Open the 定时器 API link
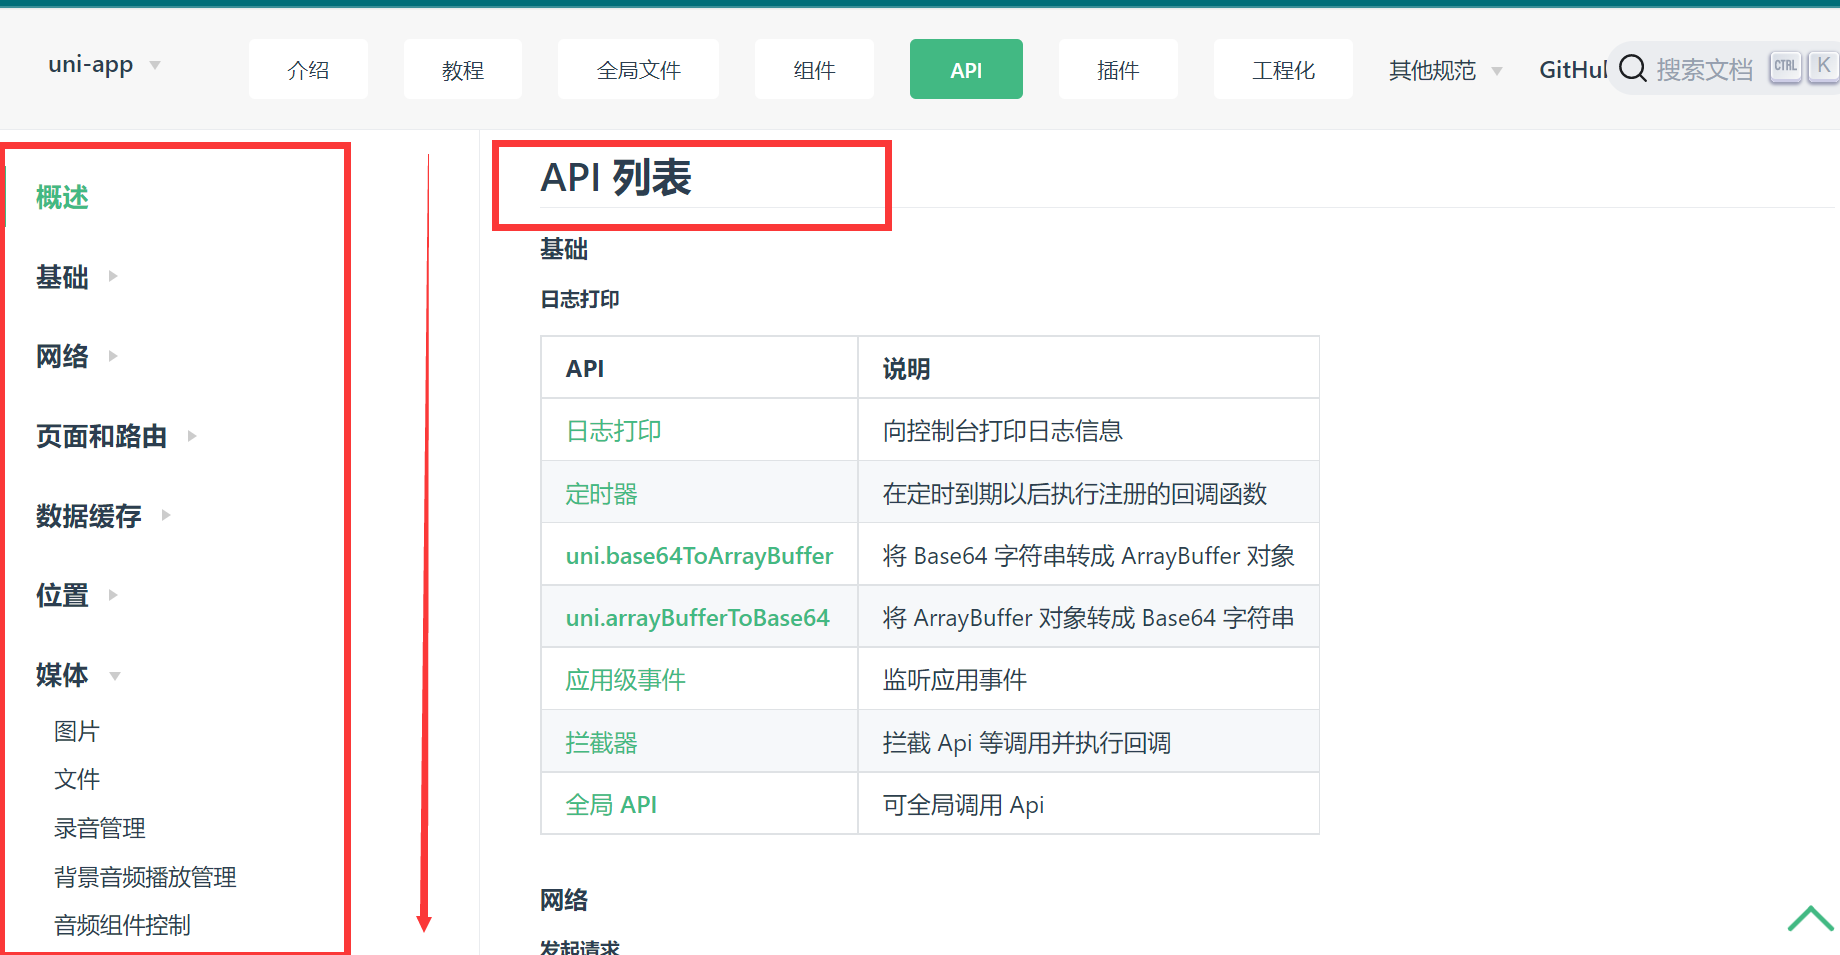The width and height of the screenshot is (1840, 955). tap(602, 494)
